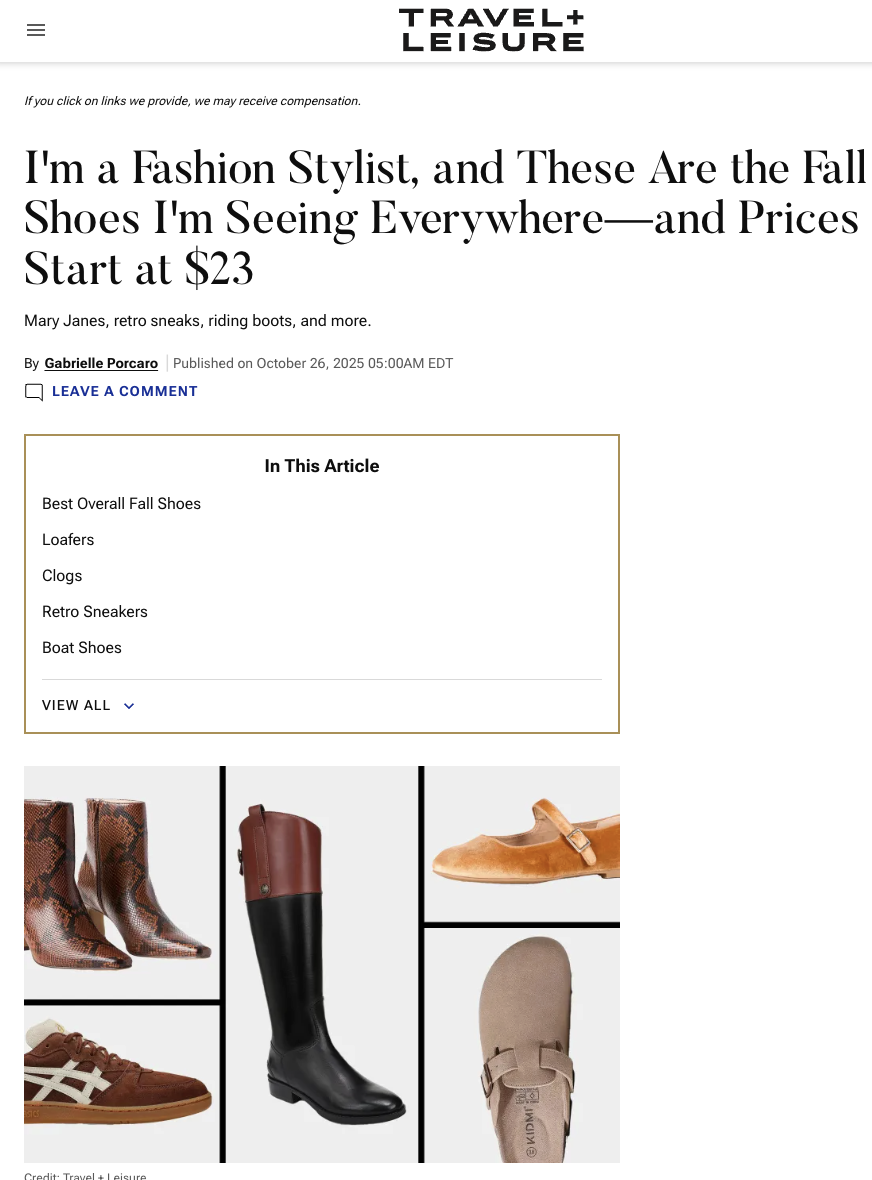Select the taupe suede clog image
872x1180 pixels.
click(522, 1045)
